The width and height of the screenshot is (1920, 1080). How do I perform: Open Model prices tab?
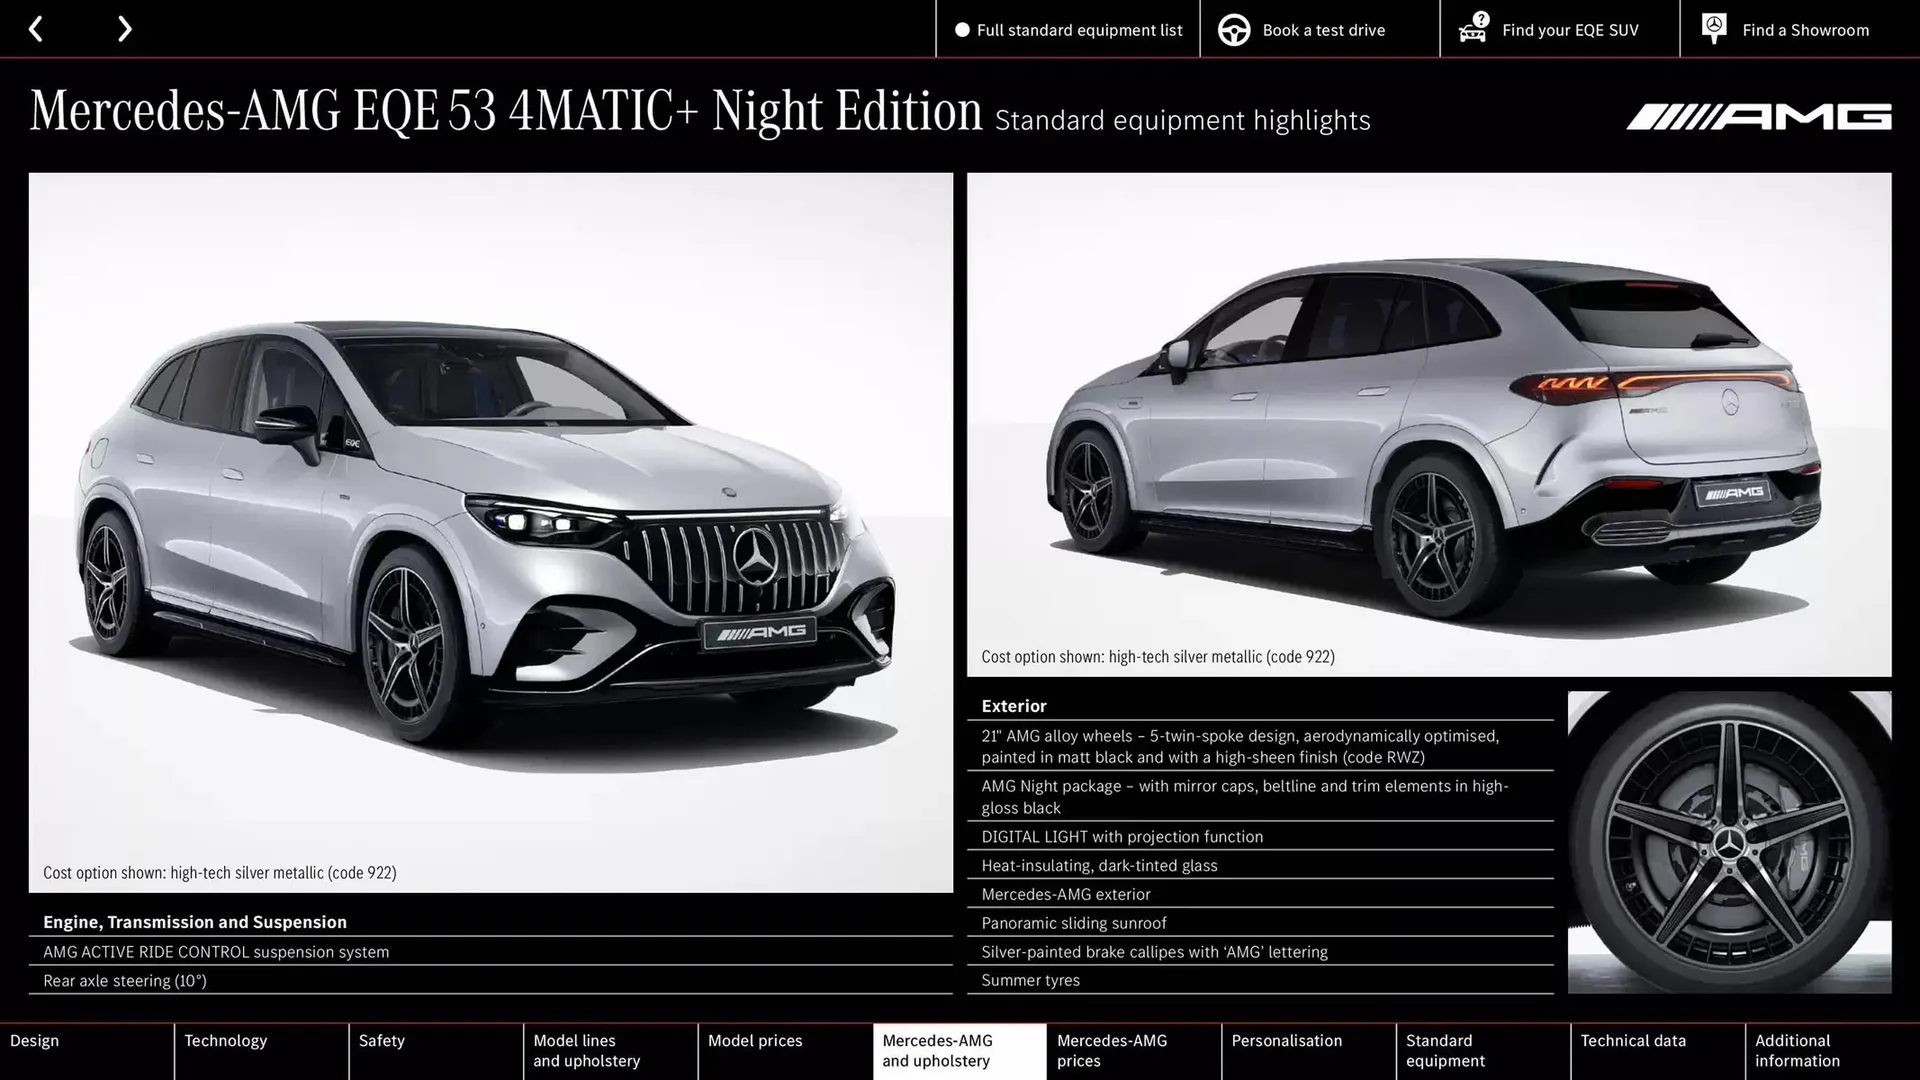click(x=785, y=1051)
